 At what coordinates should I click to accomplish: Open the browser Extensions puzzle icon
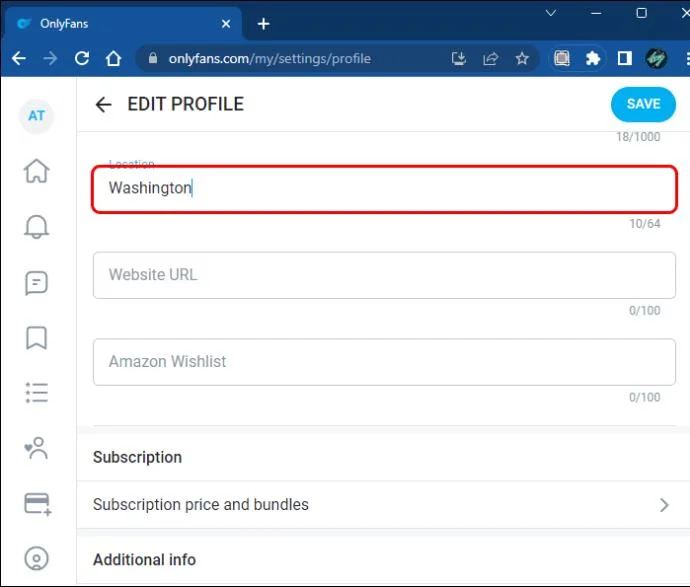pyautogui.click(x=593, y=59)
